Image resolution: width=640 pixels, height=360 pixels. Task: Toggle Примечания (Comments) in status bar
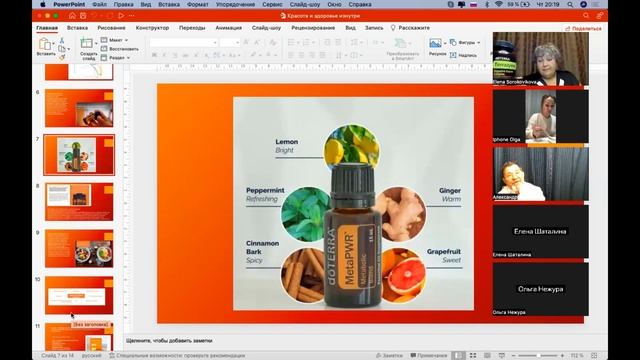click(x=429, y=356)
